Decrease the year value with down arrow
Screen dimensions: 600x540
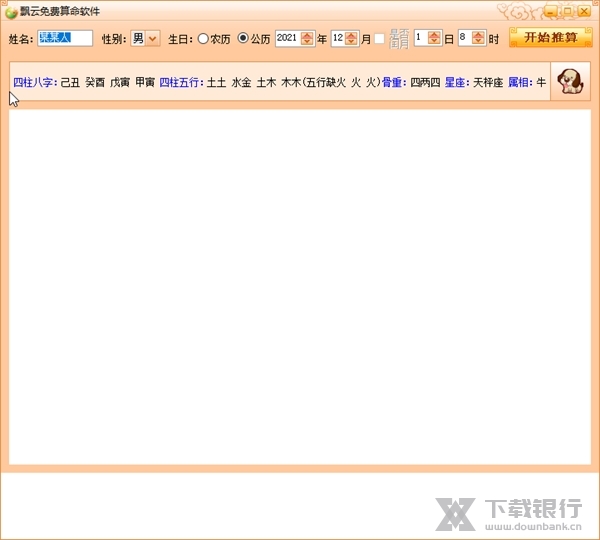tap(307, 42)
